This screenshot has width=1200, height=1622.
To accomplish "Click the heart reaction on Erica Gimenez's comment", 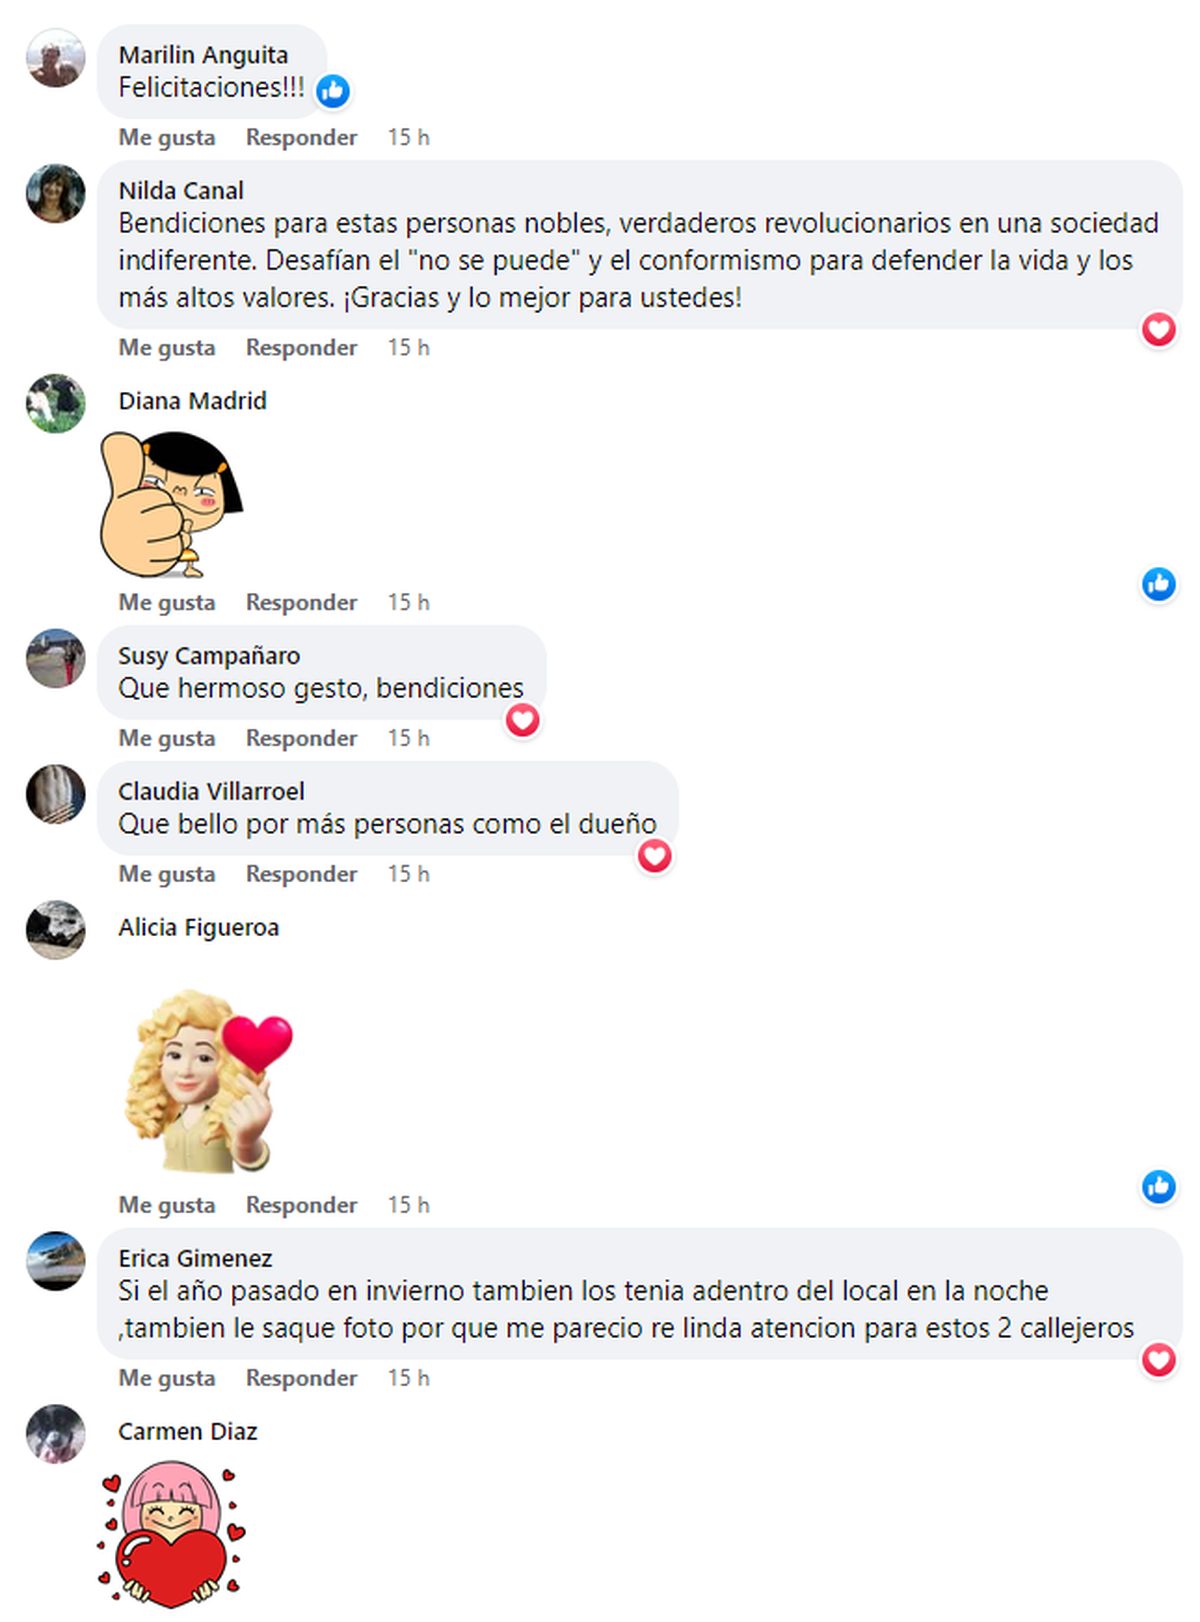I will coord(1159,1360).
